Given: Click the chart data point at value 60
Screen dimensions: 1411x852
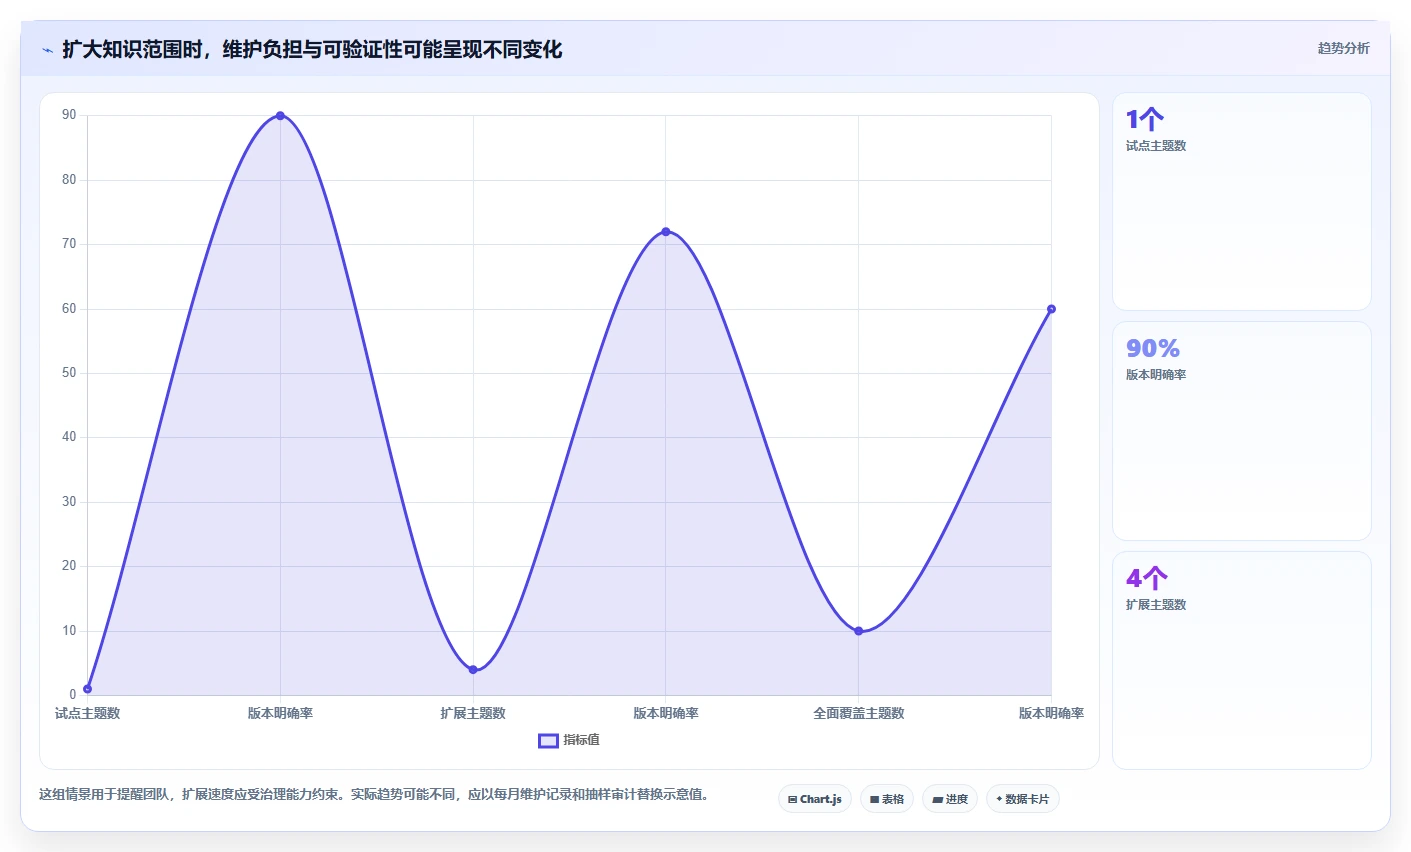Looking at the screenshot, I should pyautogui.click(x=1051, y=309).
